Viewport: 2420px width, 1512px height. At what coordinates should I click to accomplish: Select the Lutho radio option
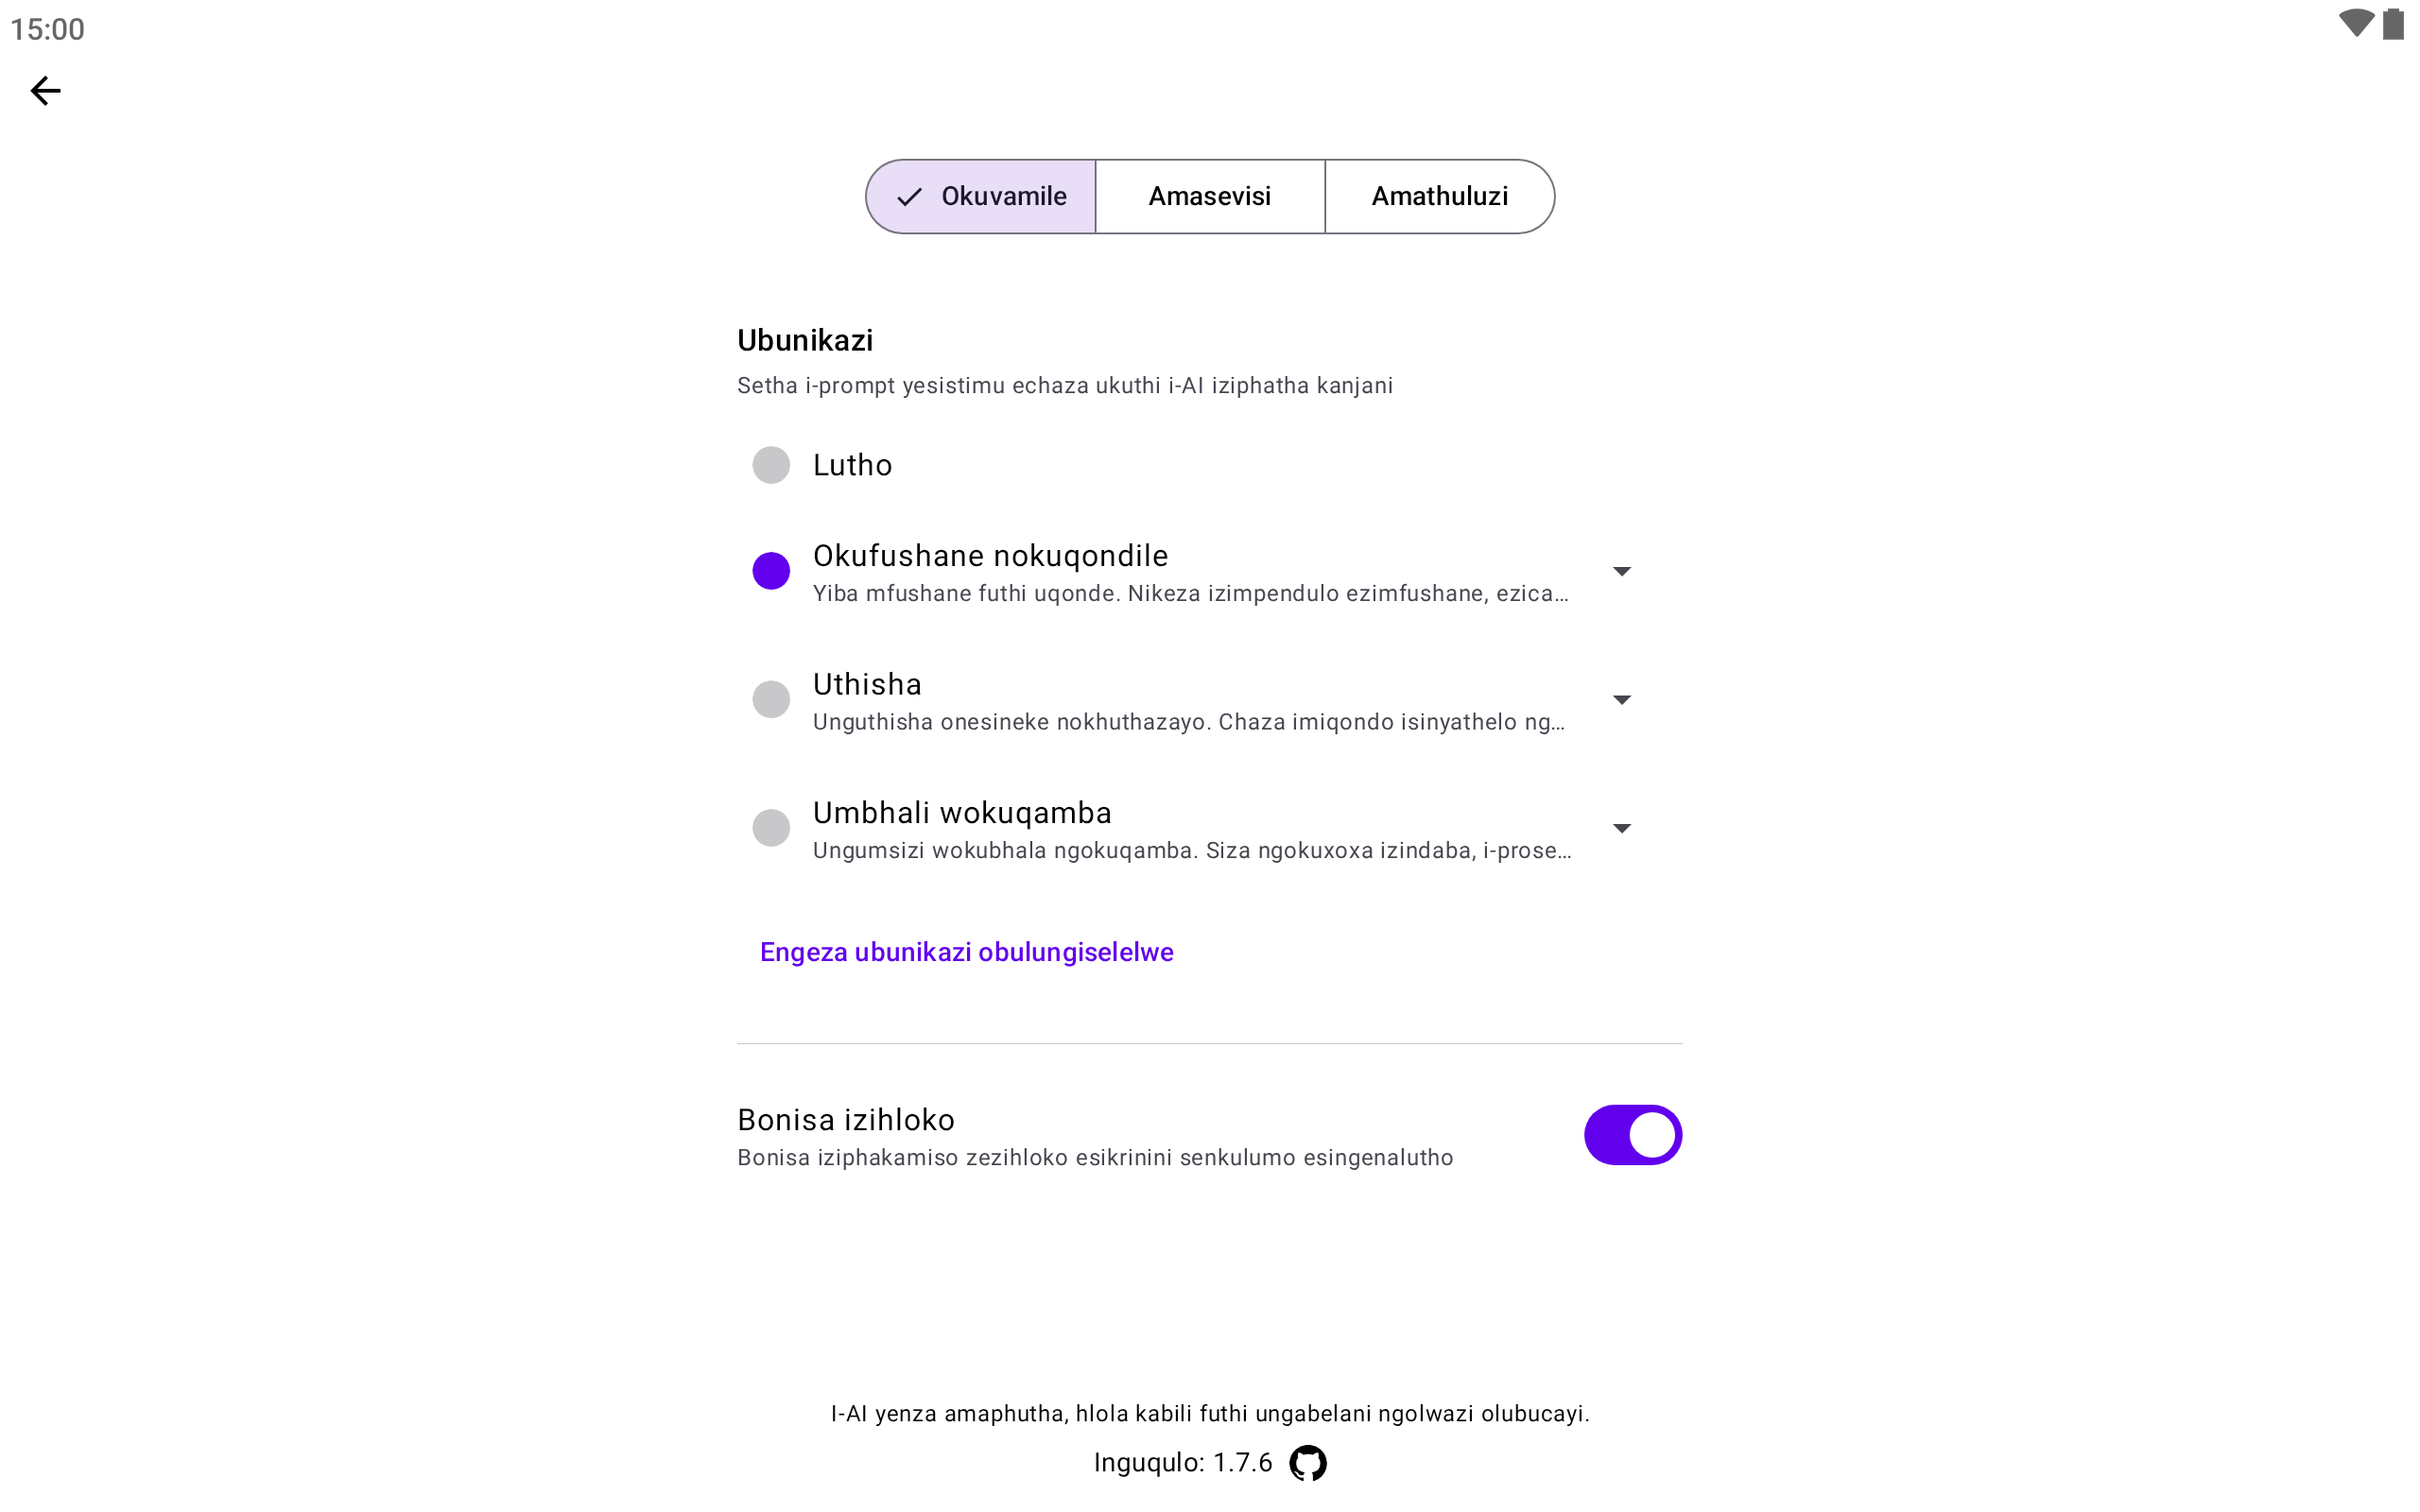tap(771, 465)
